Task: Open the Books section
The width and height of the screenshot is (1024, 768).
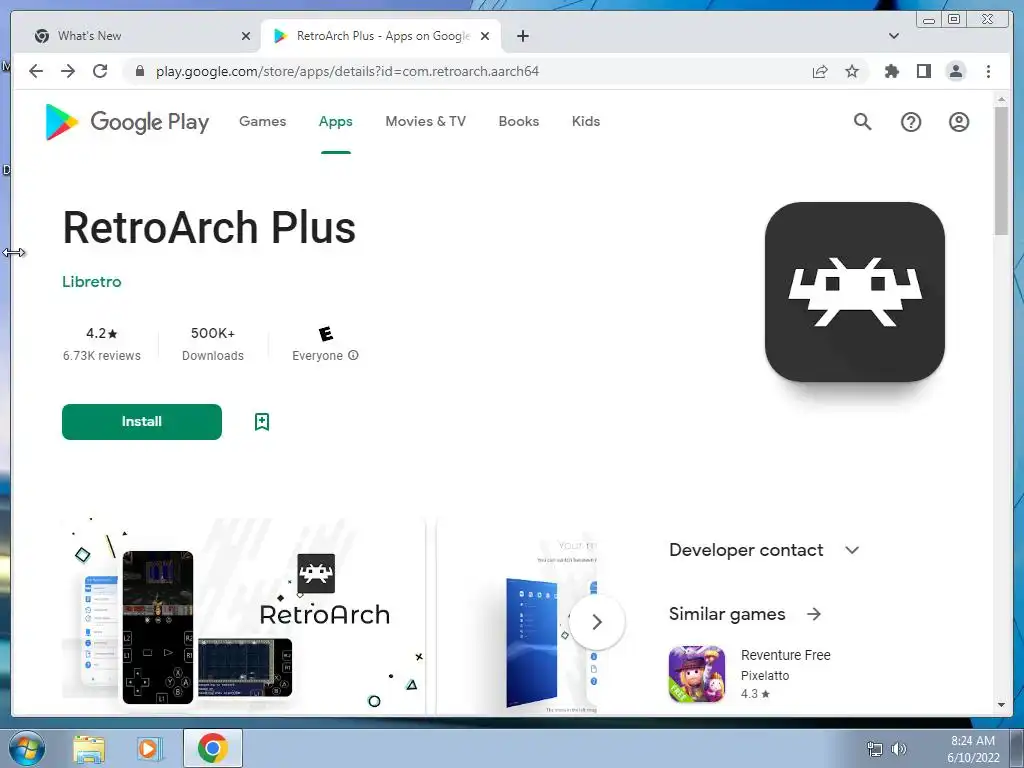Action: click(519, 121)
